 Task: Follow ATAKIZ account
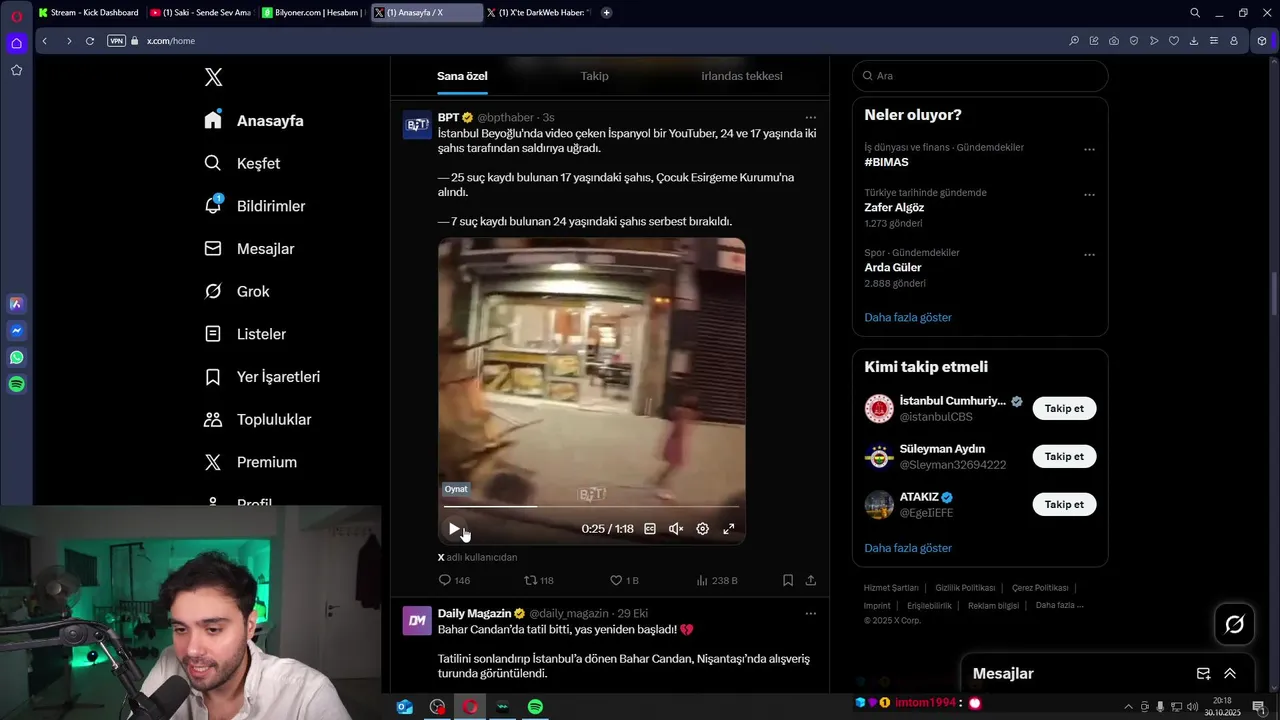click(x=1064, y=504)
